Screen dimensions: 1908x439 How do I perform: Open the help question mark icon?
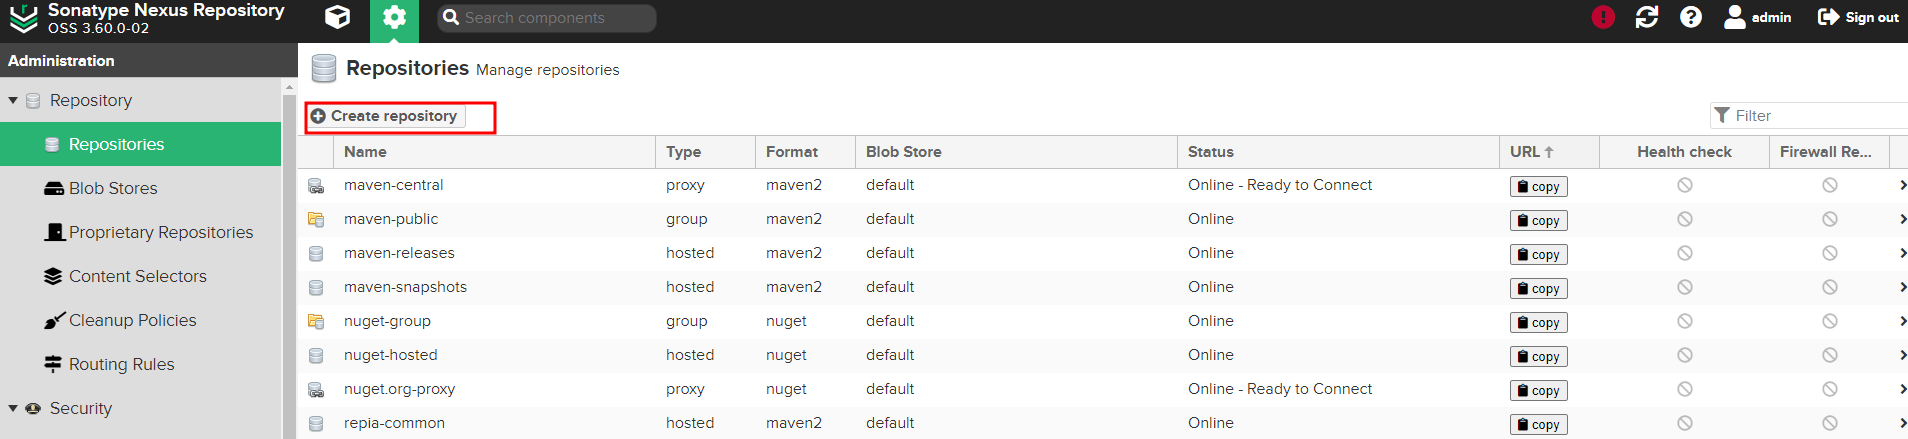click(1691, 17)
